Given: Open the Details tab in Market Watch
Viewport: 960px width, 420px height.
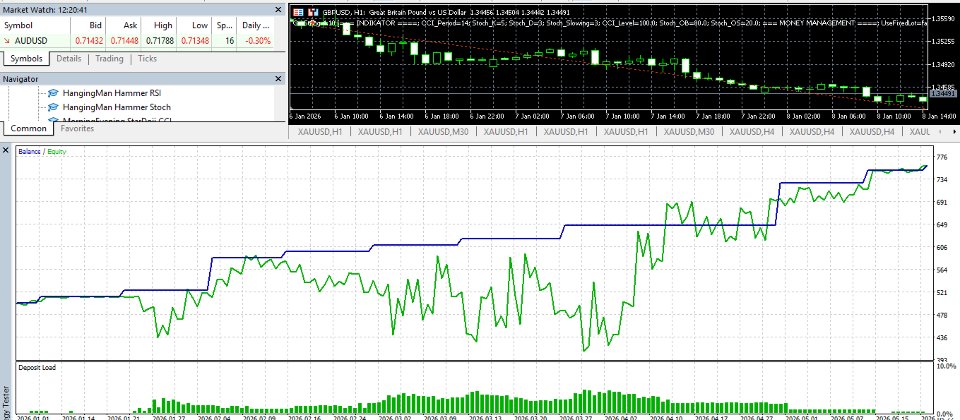Looking at the screenshot, I should click(69, 59).
